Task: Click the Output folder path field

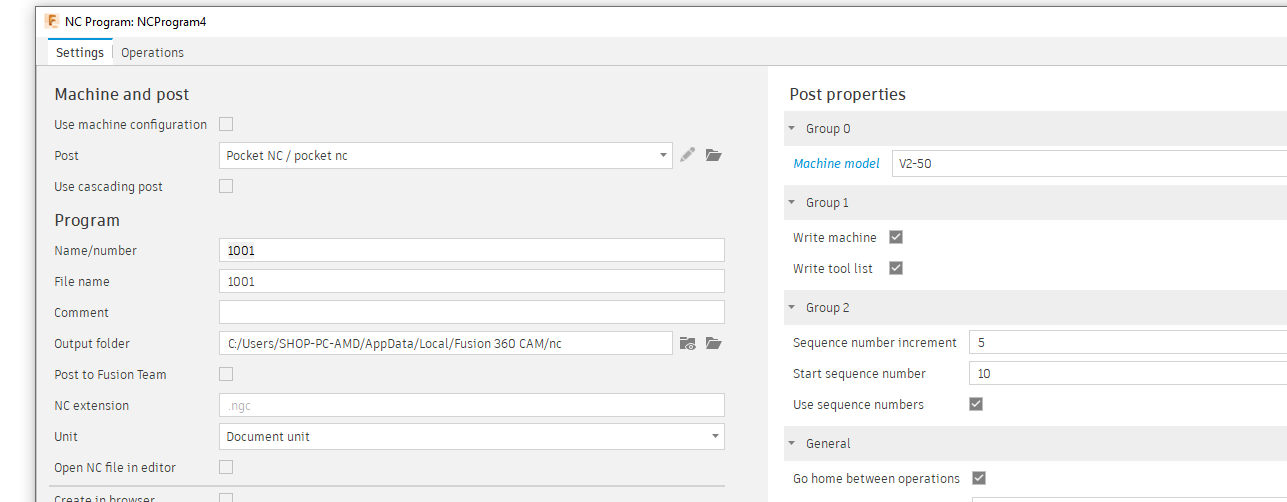Action: coord(446,343)
